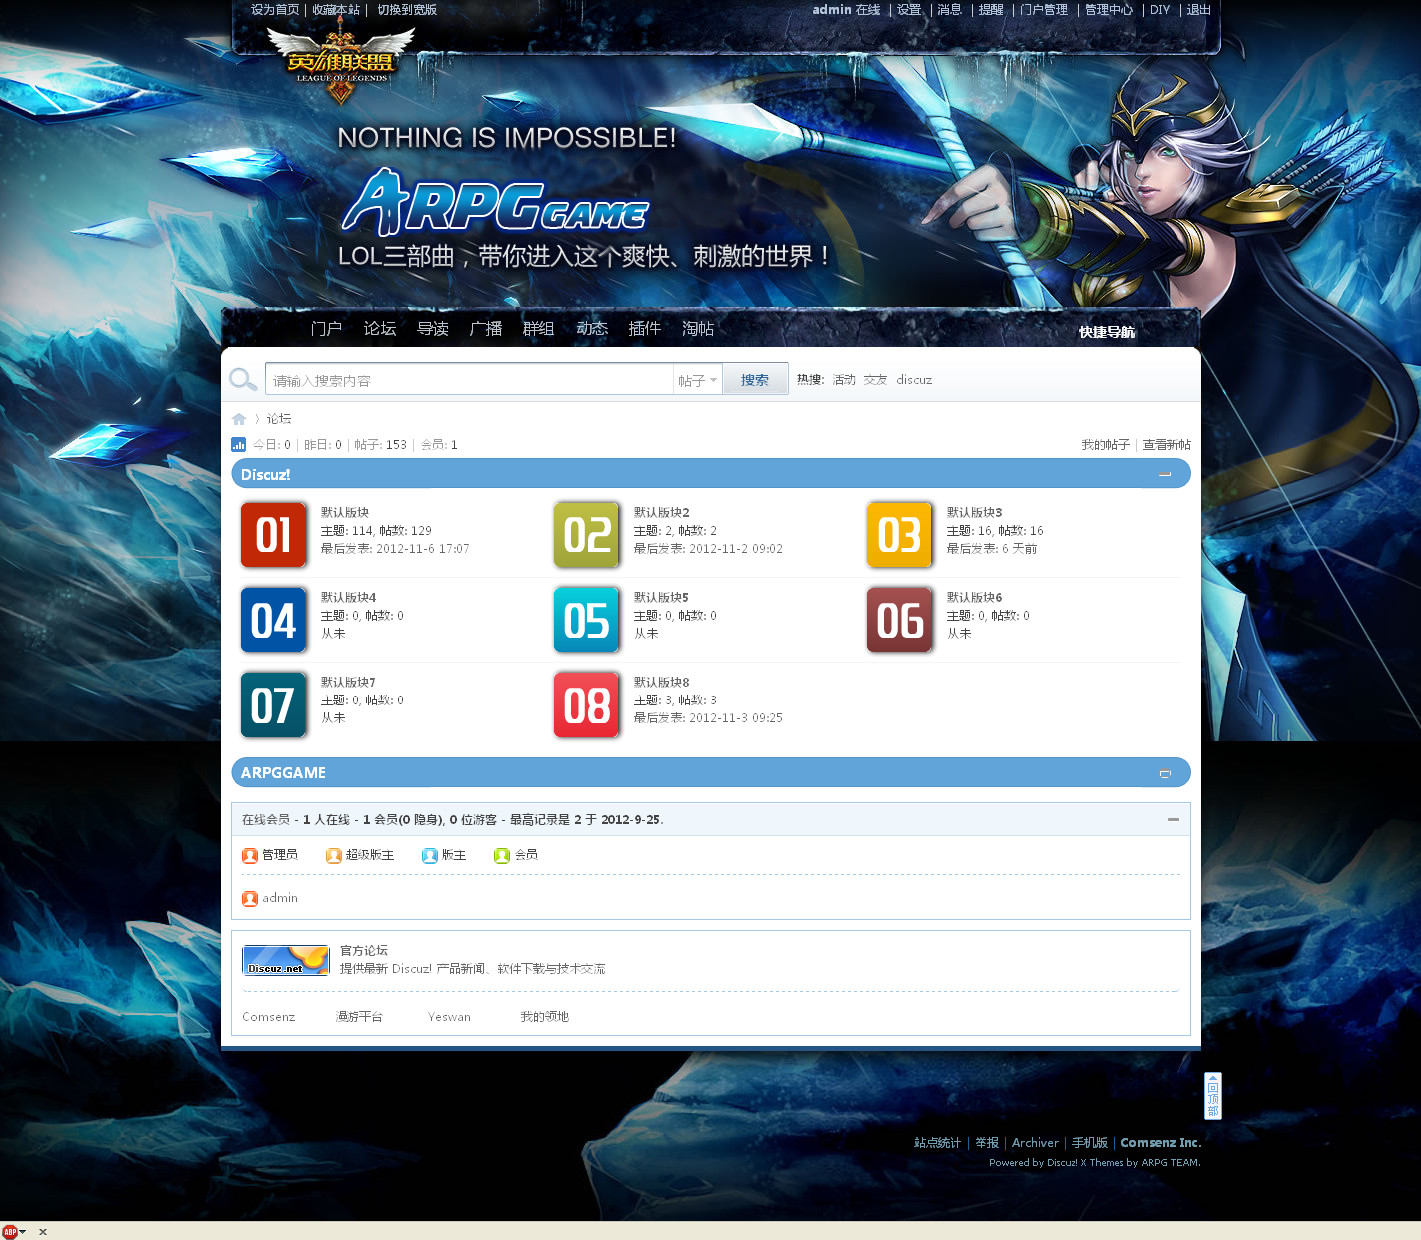Open the 插件 navigation tab

[645, 328]
